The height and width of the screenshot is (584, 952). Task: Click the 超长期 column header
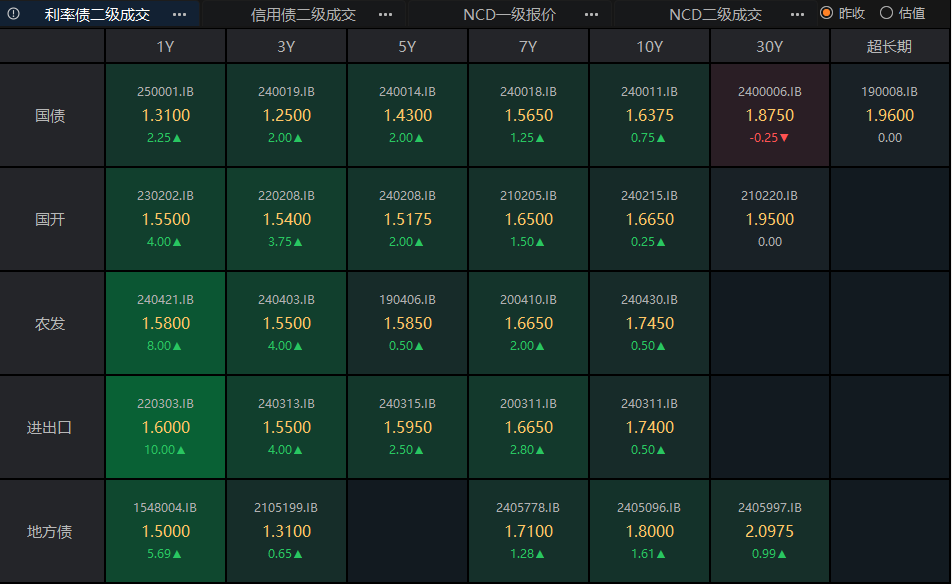point(890,46)
